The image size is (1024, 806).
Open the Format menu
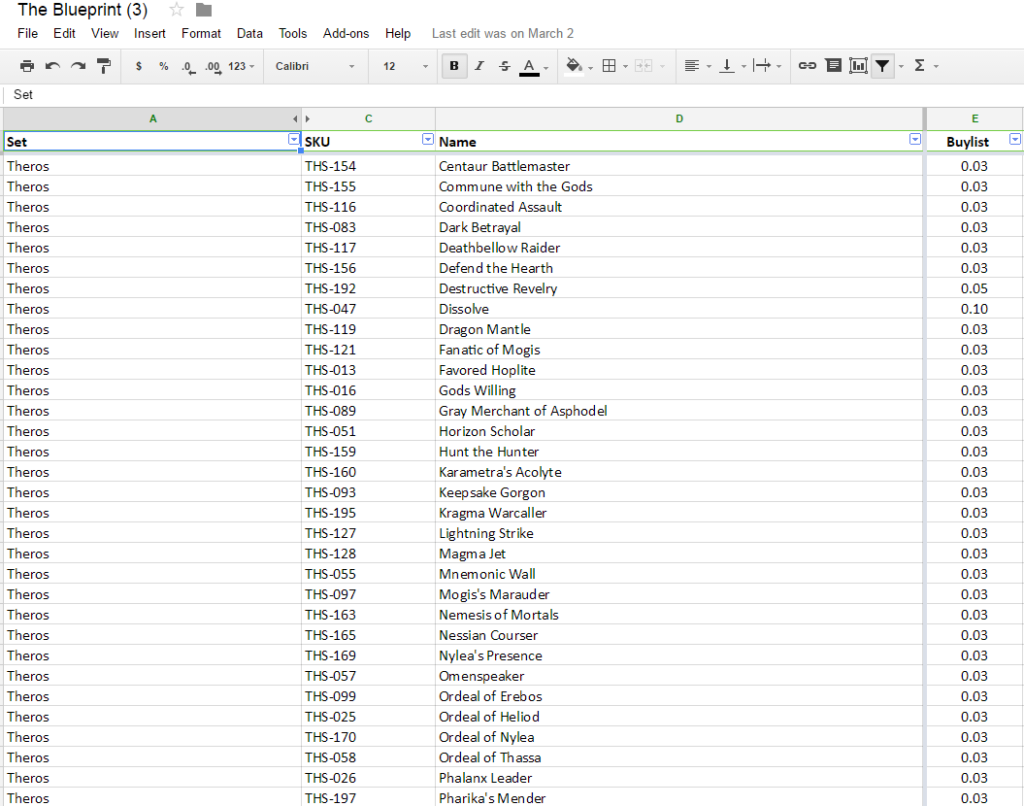pyautogui.click(x=201, y=33)
